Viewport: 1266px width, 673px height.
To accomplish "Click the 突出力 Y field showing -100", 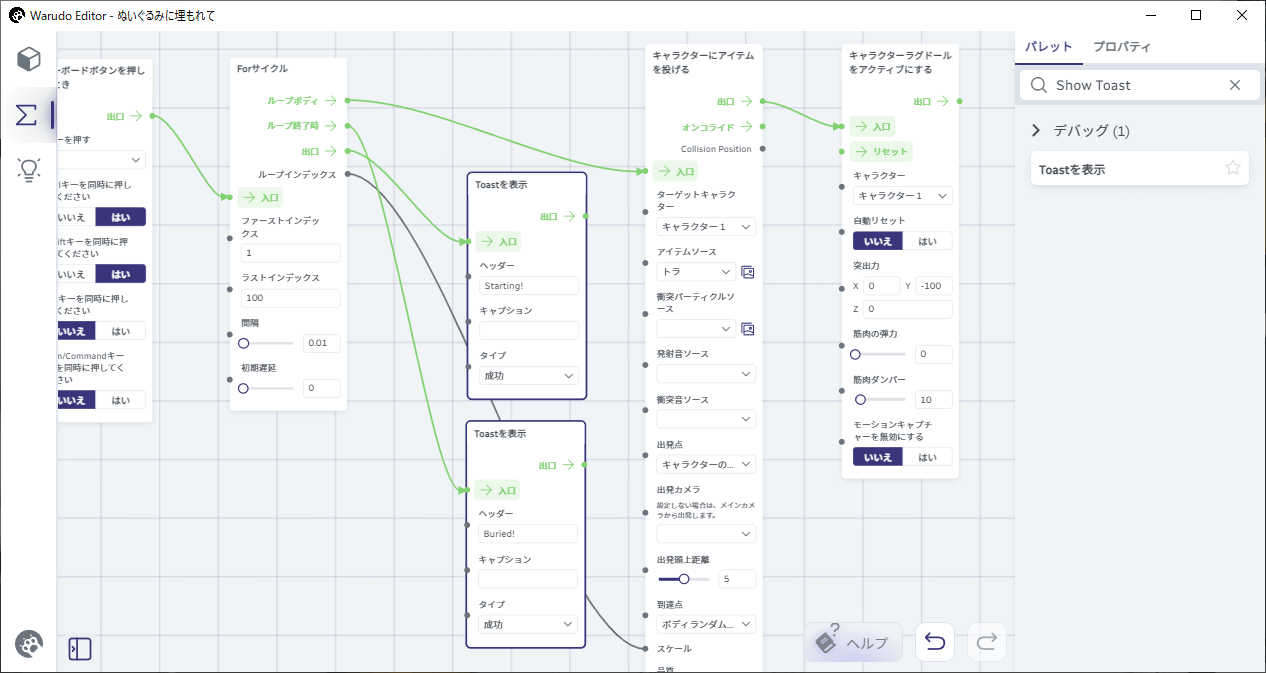I will pyautogui.click(x=934, y=286).
